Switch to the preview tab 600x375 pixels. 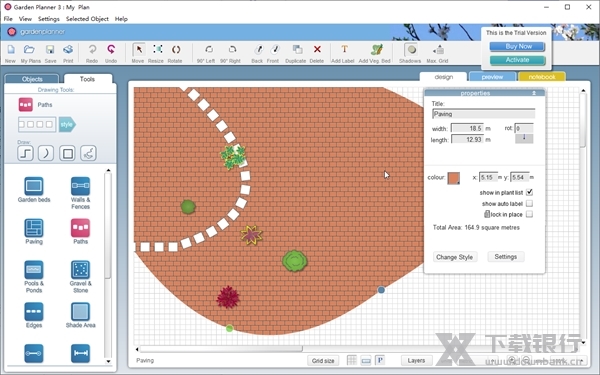pyautogui.click(x=492, y=77)
